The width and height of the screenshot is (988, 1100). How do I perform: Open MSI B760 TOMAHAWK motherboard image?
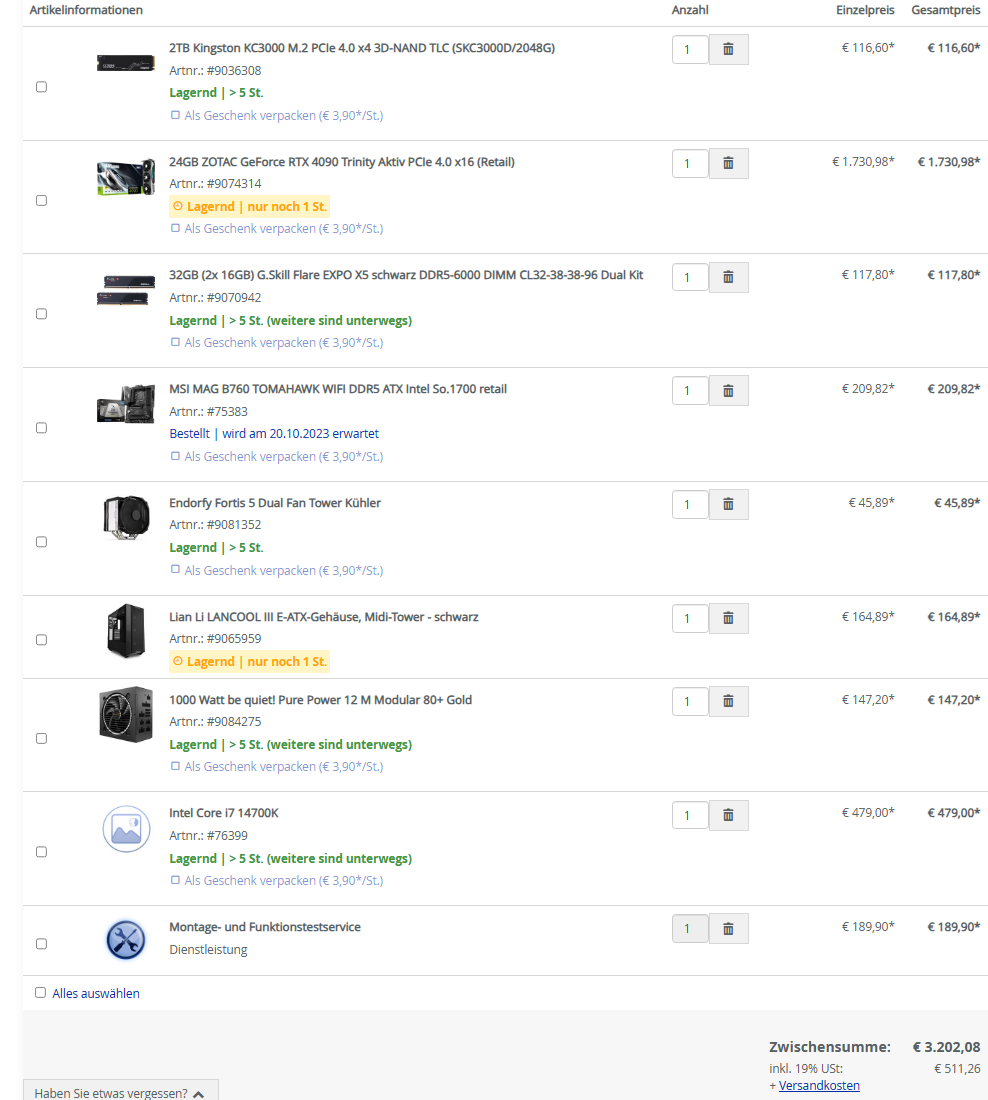tap(126, 404)
